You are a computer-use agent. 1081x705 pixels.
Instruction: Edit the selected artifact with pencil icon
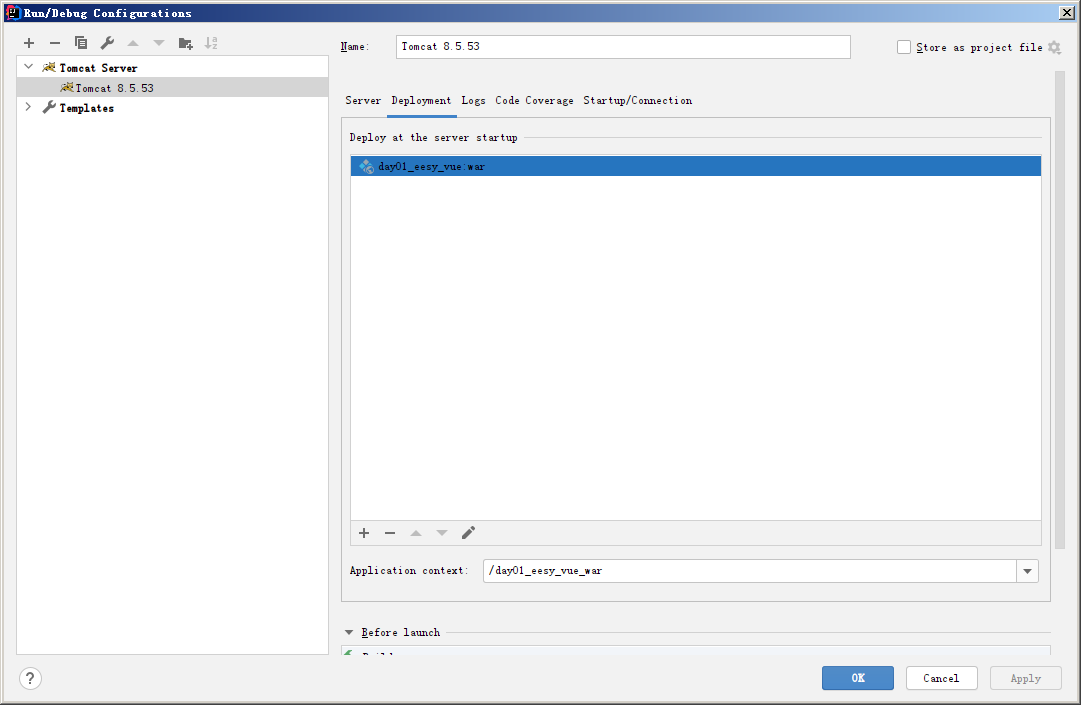point(468,533)
